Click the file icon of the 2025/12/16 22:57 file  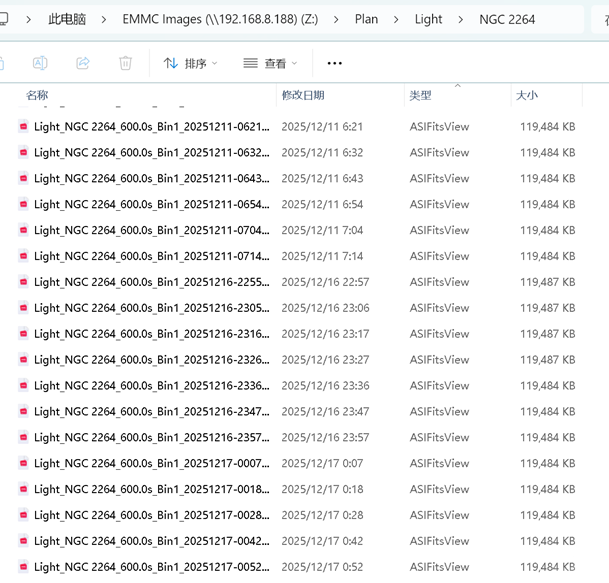[24, 282]
